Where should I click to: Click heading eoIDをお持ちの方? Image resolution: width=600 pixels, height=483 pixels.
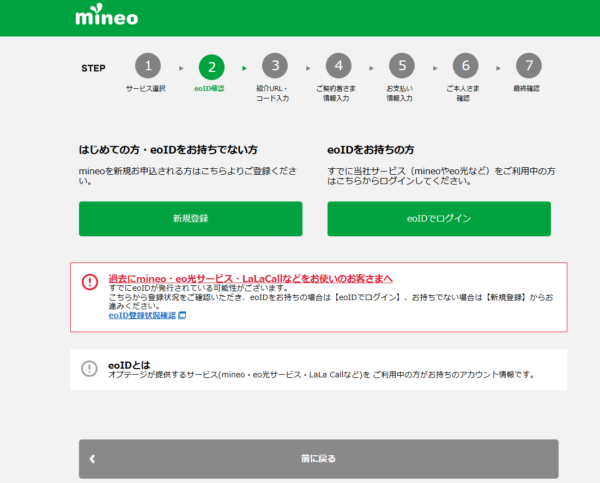[x=370, y=150]
